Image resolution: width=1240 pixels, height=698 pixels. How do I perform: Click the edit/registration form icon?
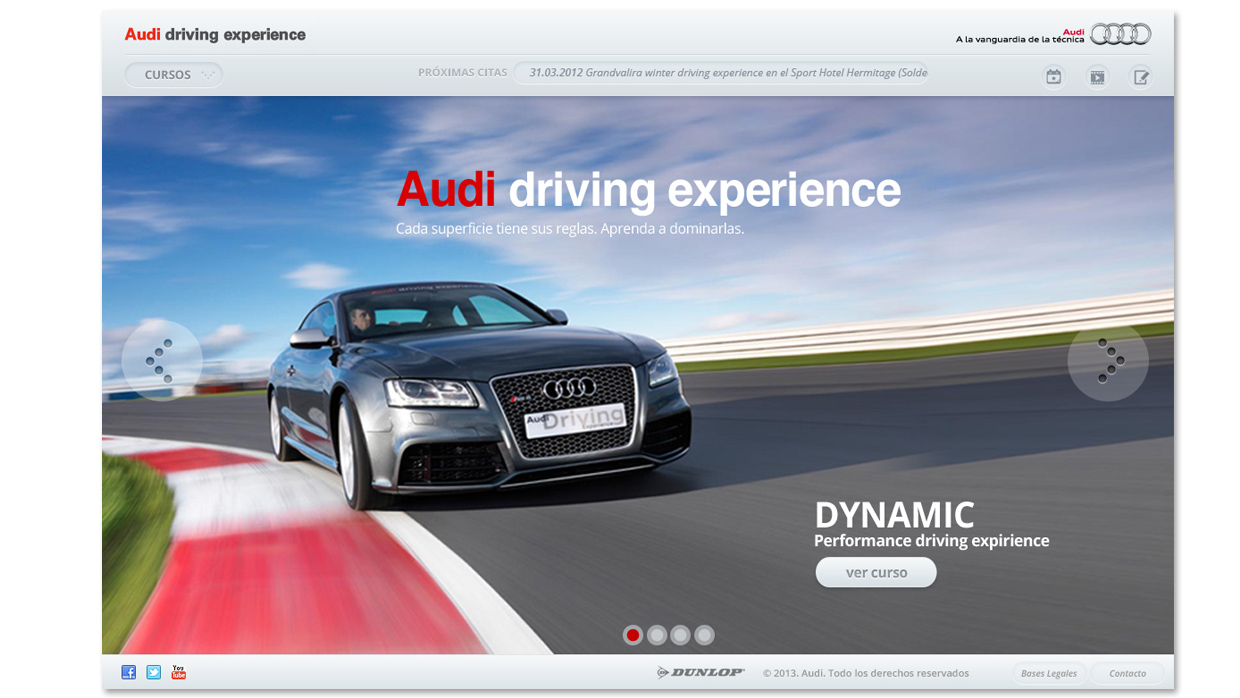[x=1140, y=76]
